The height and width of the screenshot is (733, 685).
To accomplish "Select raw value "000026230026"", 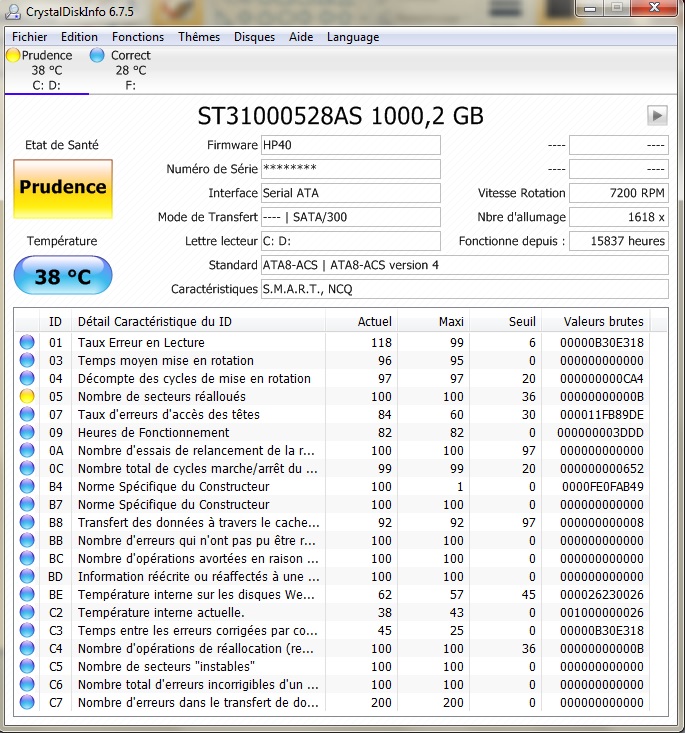I will [602, 595].
